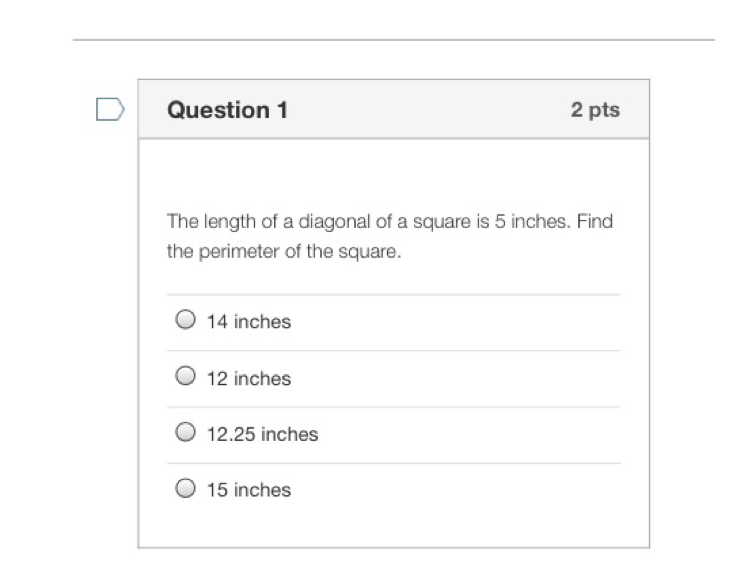Click the "14 inches" answer label text
This screenshot has width=748, height=588.
tap(248, 322)
